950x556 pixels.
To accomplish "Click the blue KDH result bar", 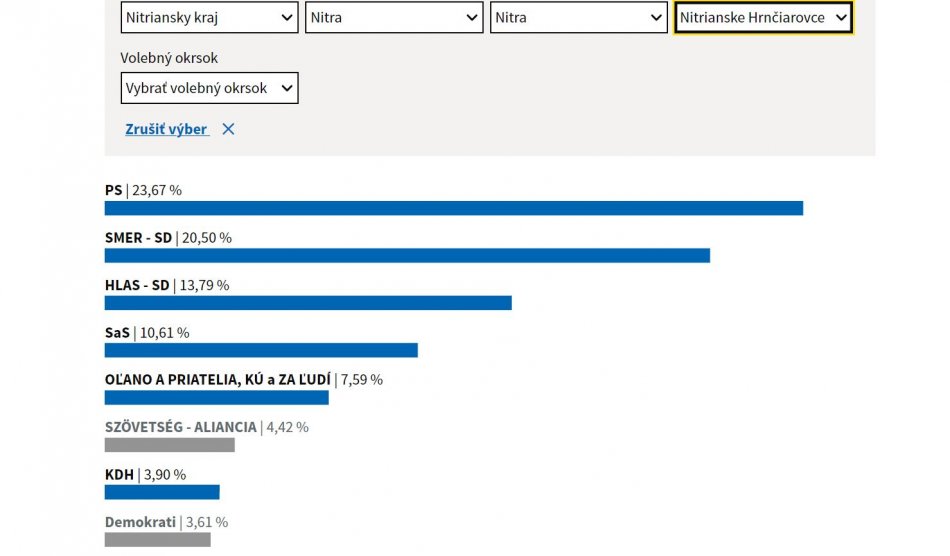I will tap(162, 492).
